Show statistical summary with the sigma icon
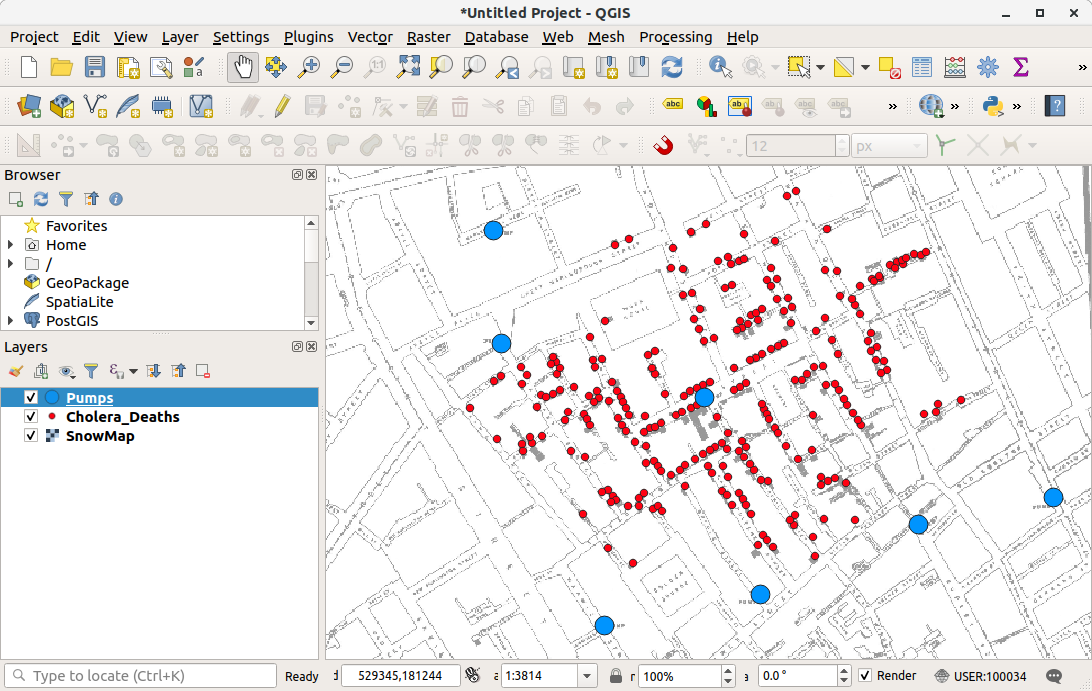The width and height of the screenshot is (1092, 691). click(1020, 68)
